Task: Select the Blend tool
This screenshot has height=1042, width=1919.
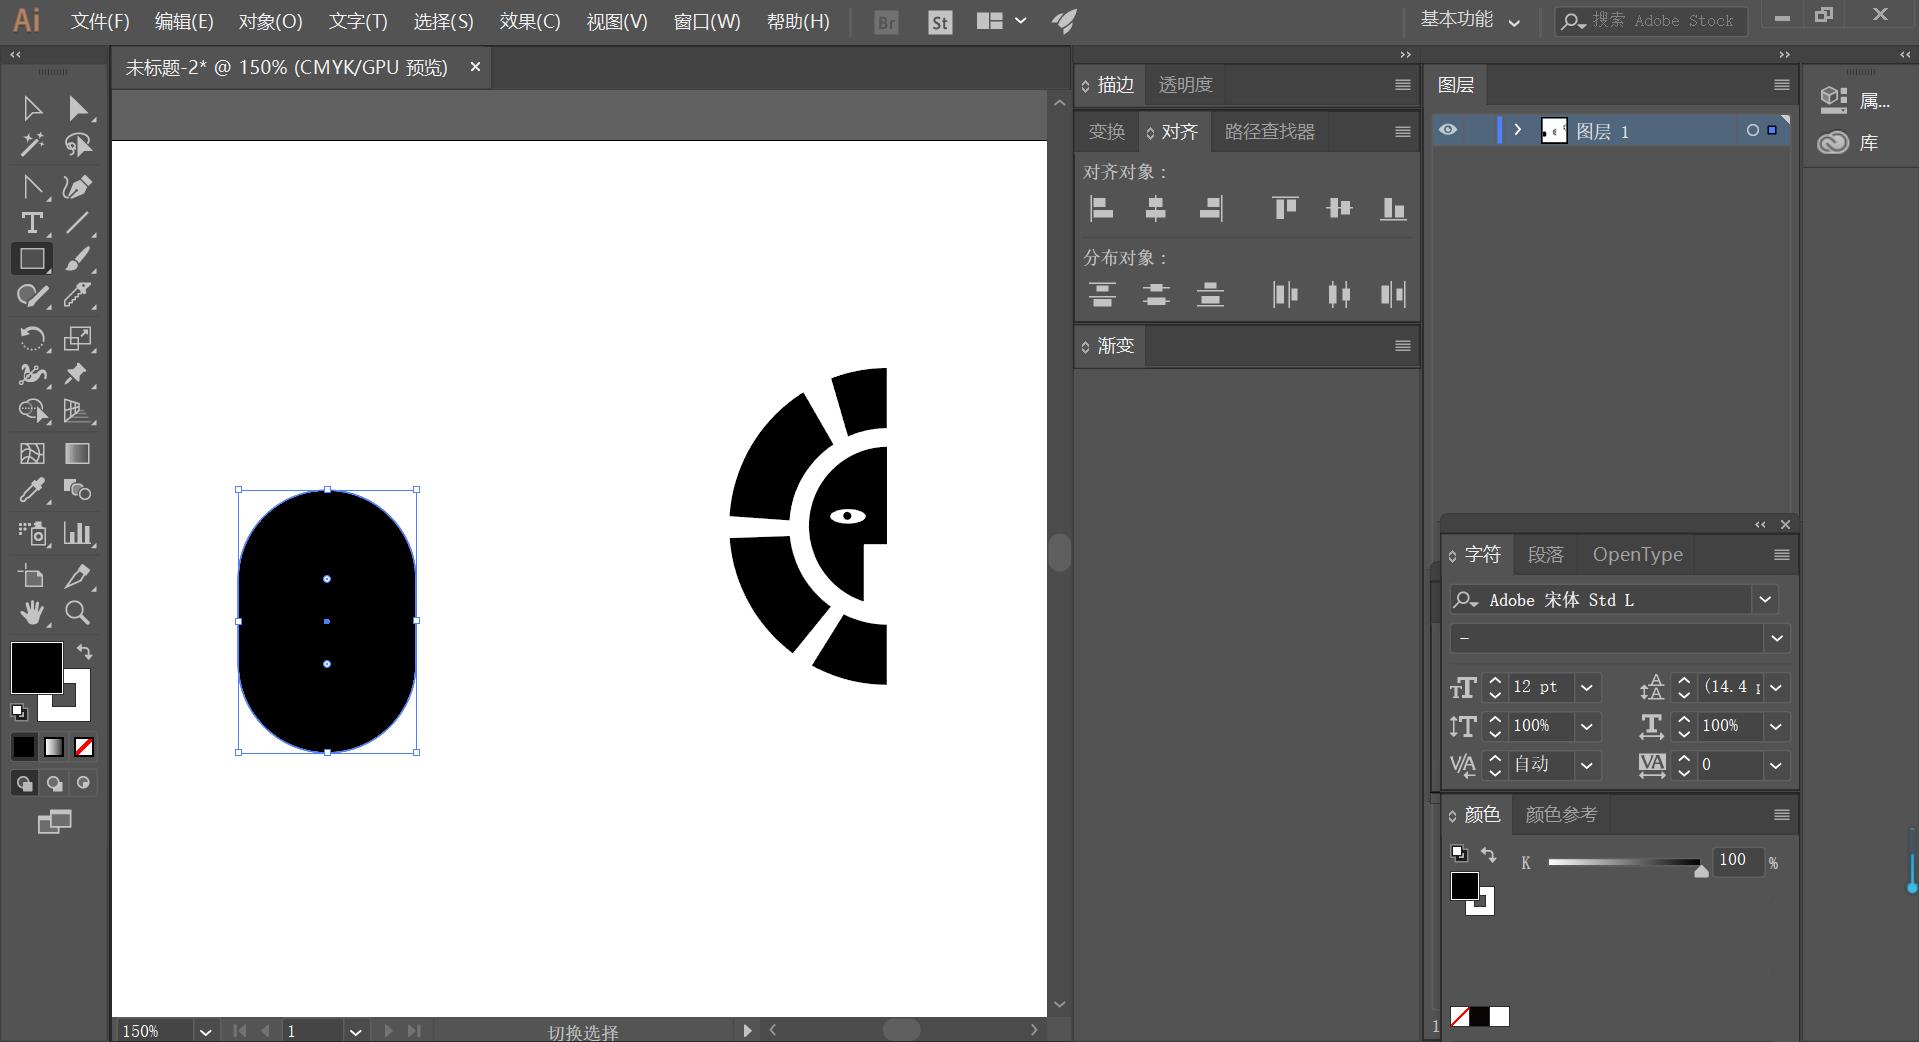Action: pos(78,490)
